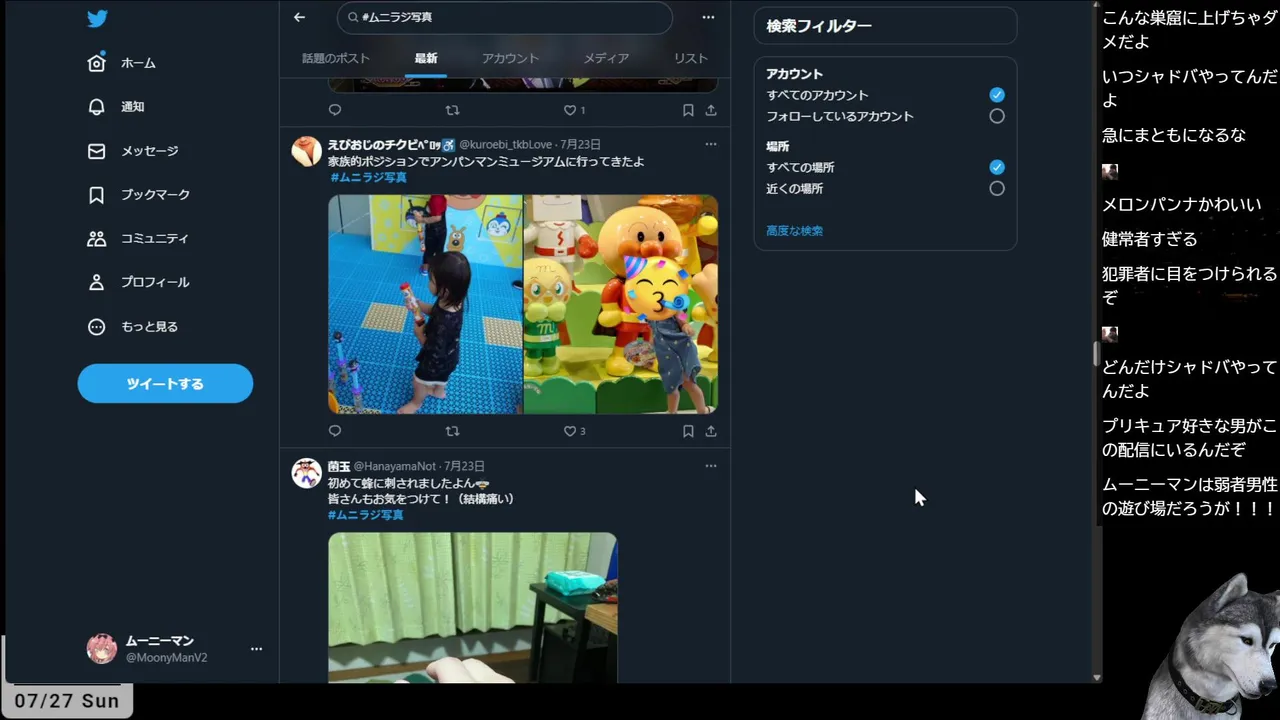1280x720 pixels.
Task: Click メッセージ label in sidebar
Action: pos(150,151)
